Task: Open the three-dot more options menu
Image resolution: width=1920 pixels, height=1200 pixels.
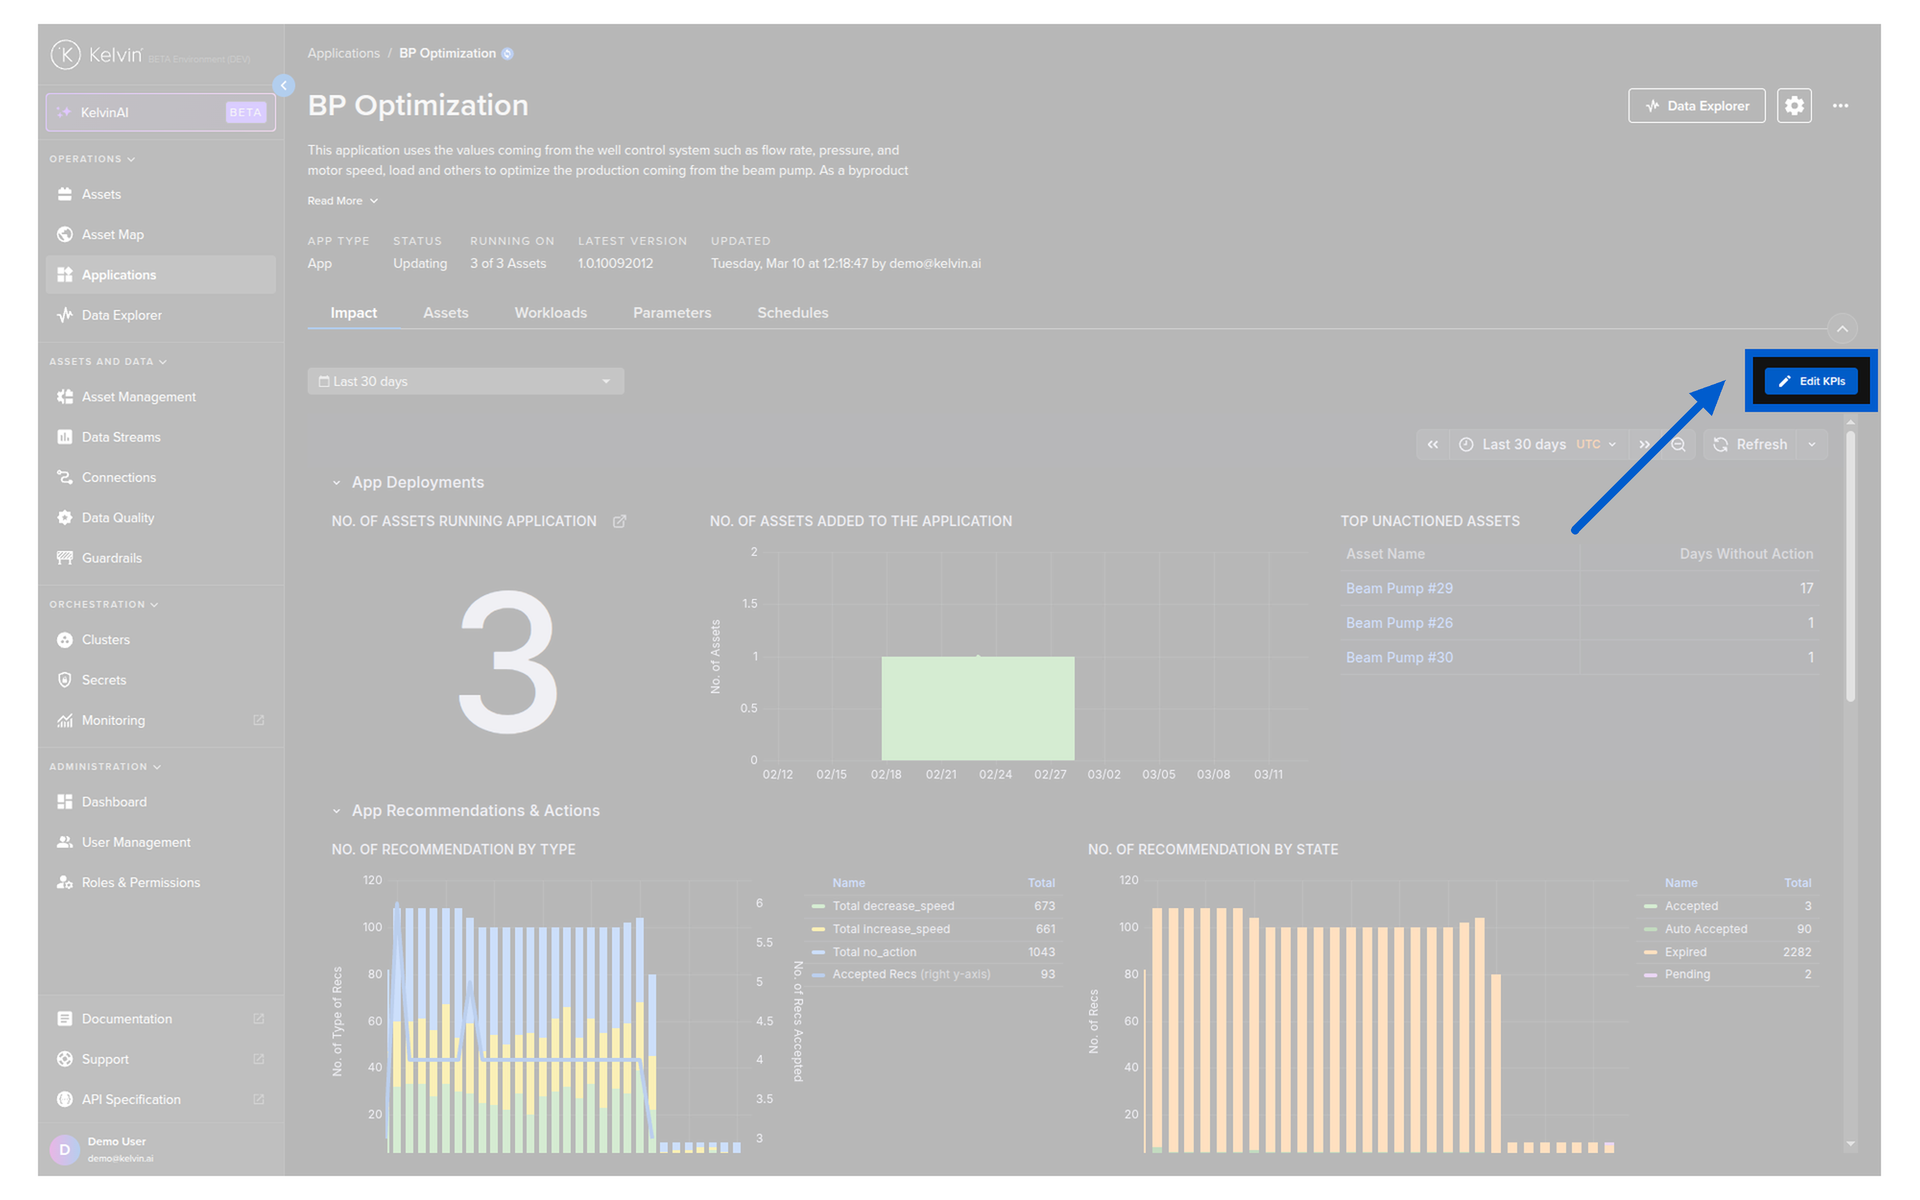Action: (1840, 105)
